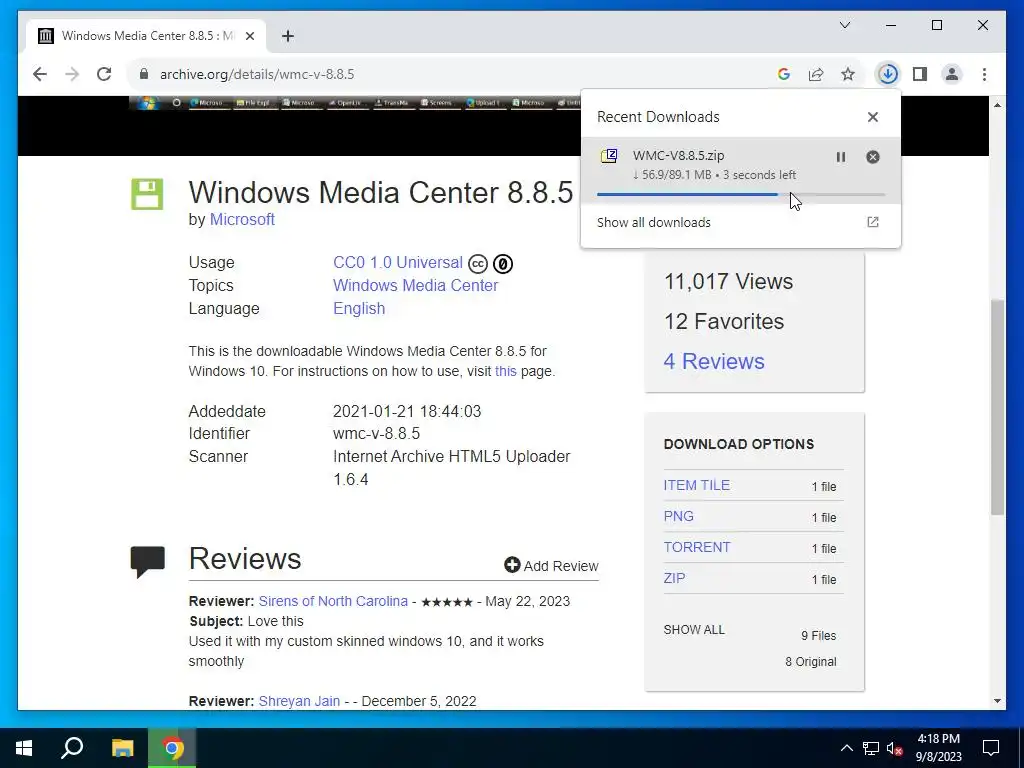Follow the 'this' instructions page link
This screenshot has width=1024, height=768.
(x=505, y=371)
